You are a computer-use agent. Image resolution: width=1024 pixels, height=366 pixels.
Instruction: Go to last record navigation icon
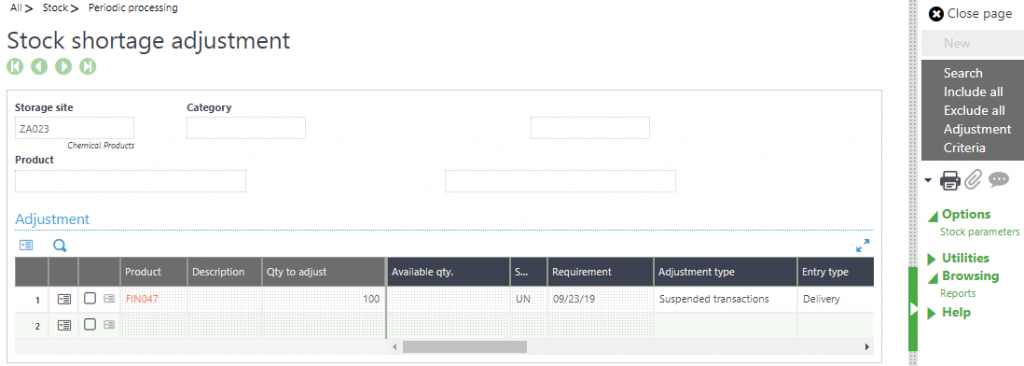[88, 66]
